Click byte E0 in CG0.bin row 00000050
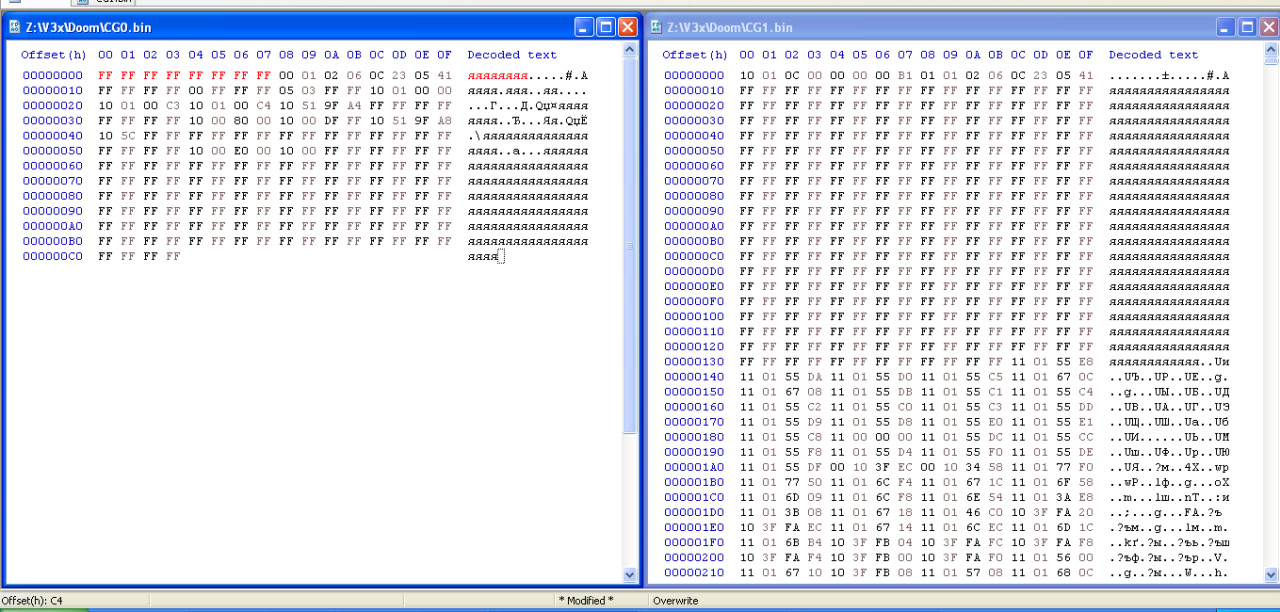This screenshot has width=1280, height=612. pyautogui.click(x=241, y=151)
